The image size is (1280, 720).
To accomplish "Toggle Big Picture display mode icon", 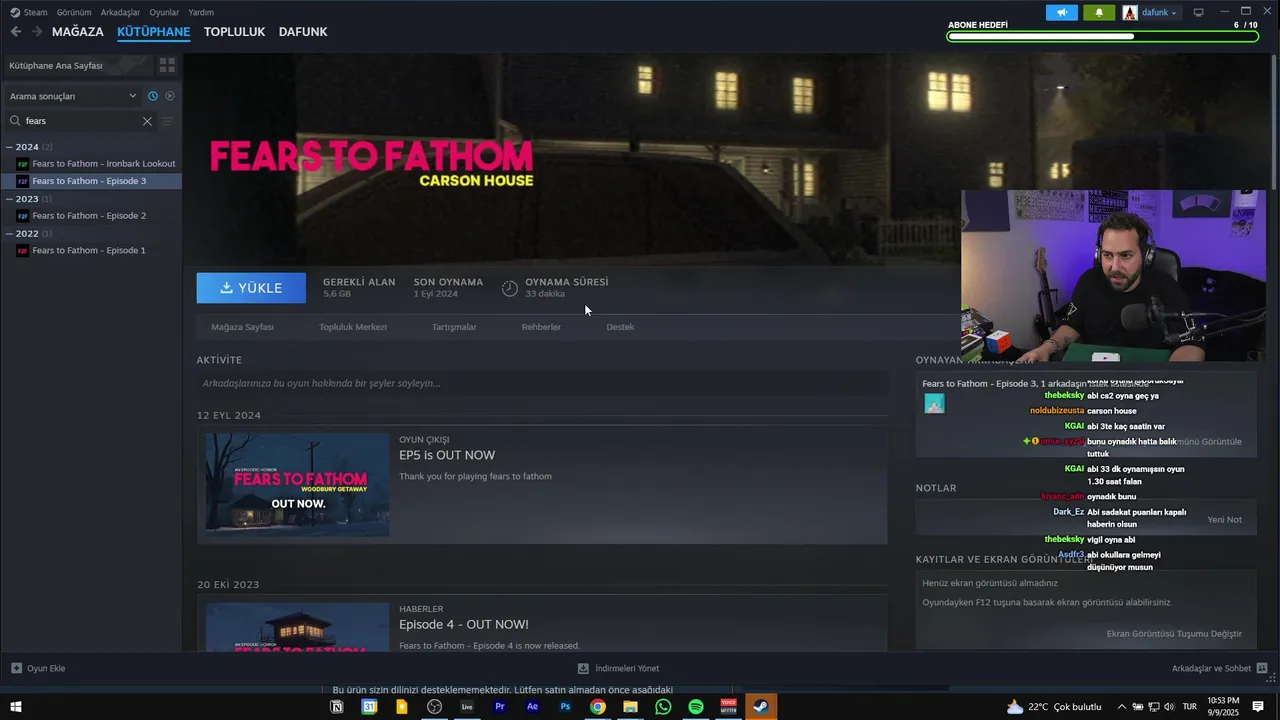I will tap(1198, 12).
